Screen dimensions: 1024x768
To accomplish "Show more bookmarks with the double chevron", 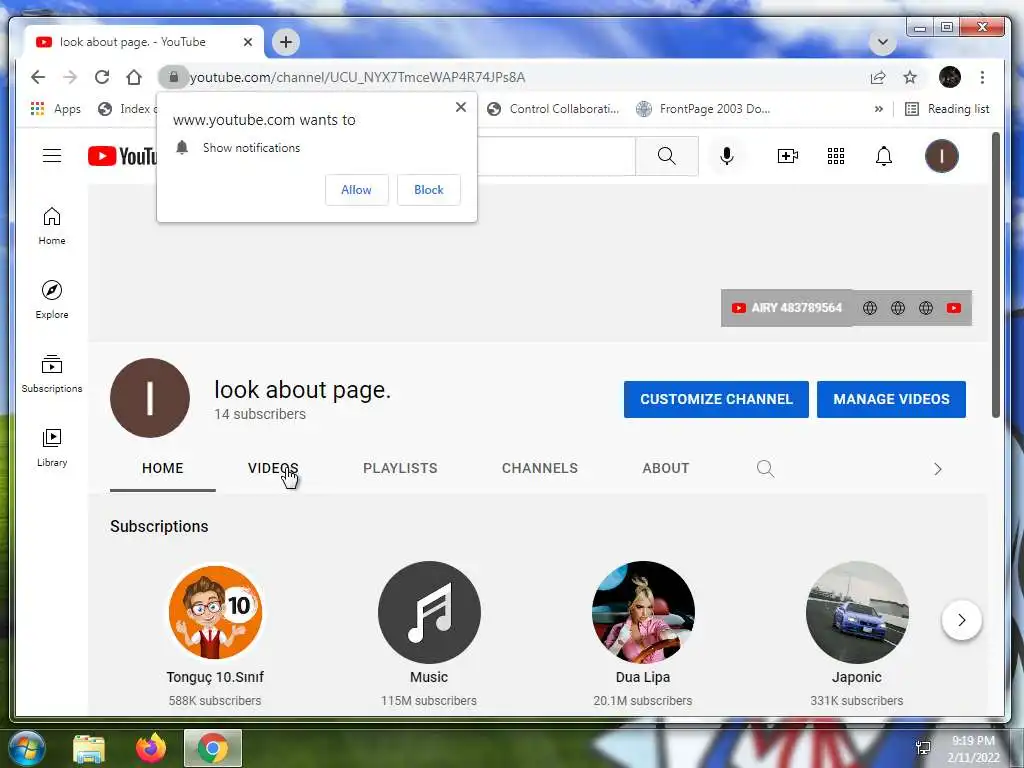I will coord(878,109).
